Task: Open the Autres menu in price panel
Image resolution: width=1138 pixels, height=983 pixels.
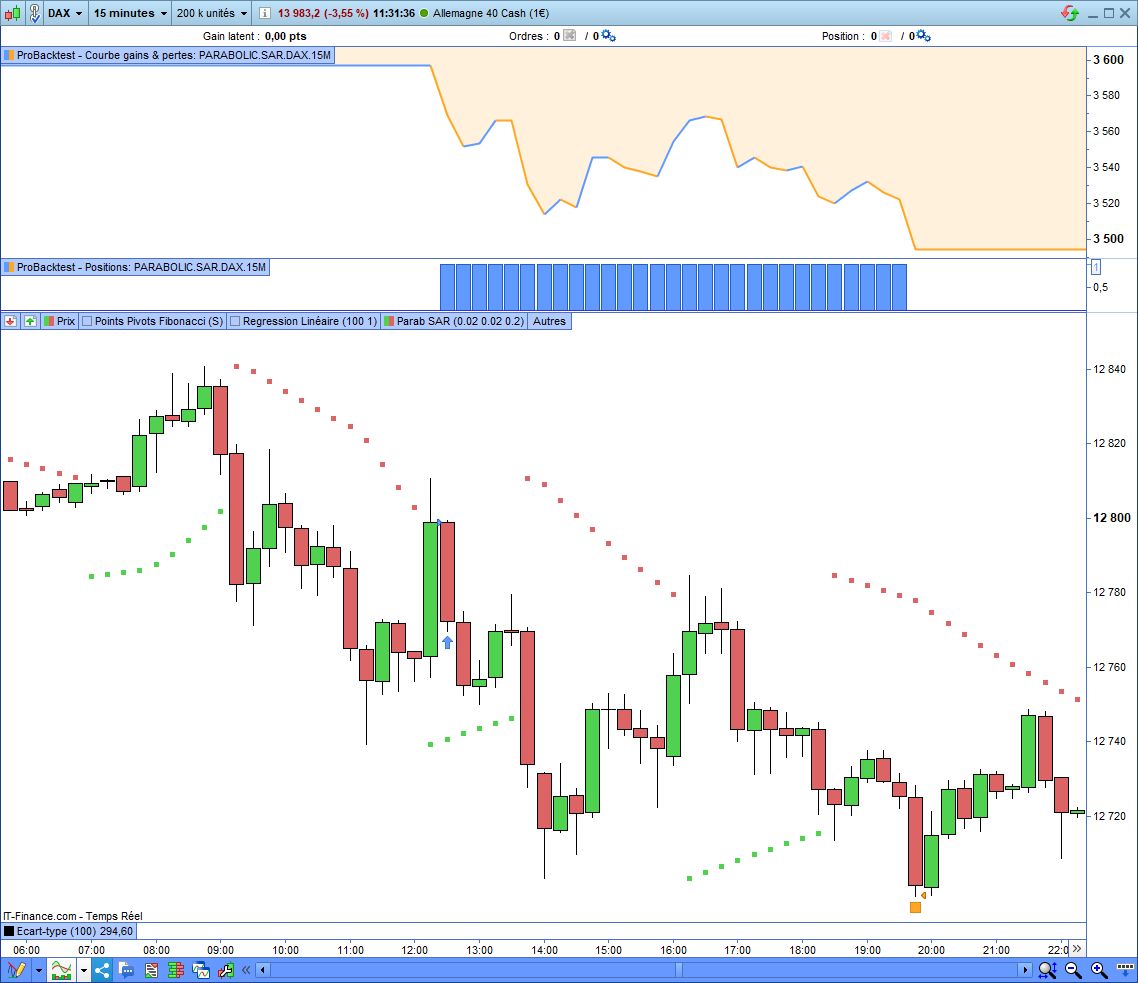Action: (x=549, y=321)
